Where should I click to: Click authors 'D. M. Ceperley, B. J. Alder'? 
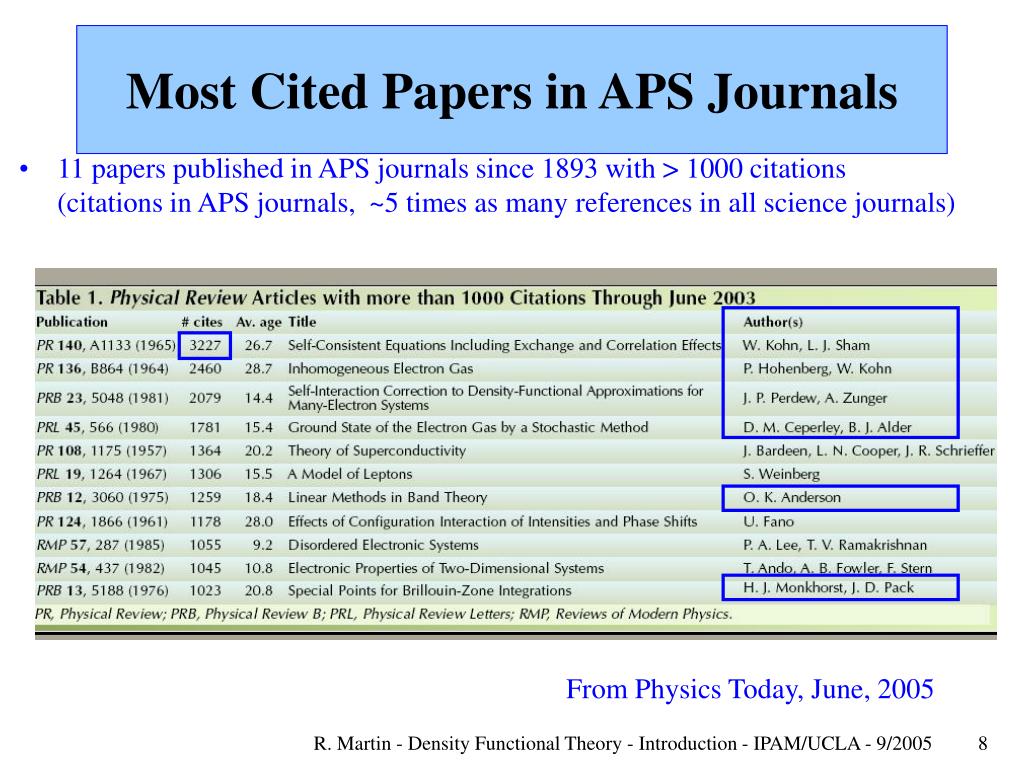(827, 427)
